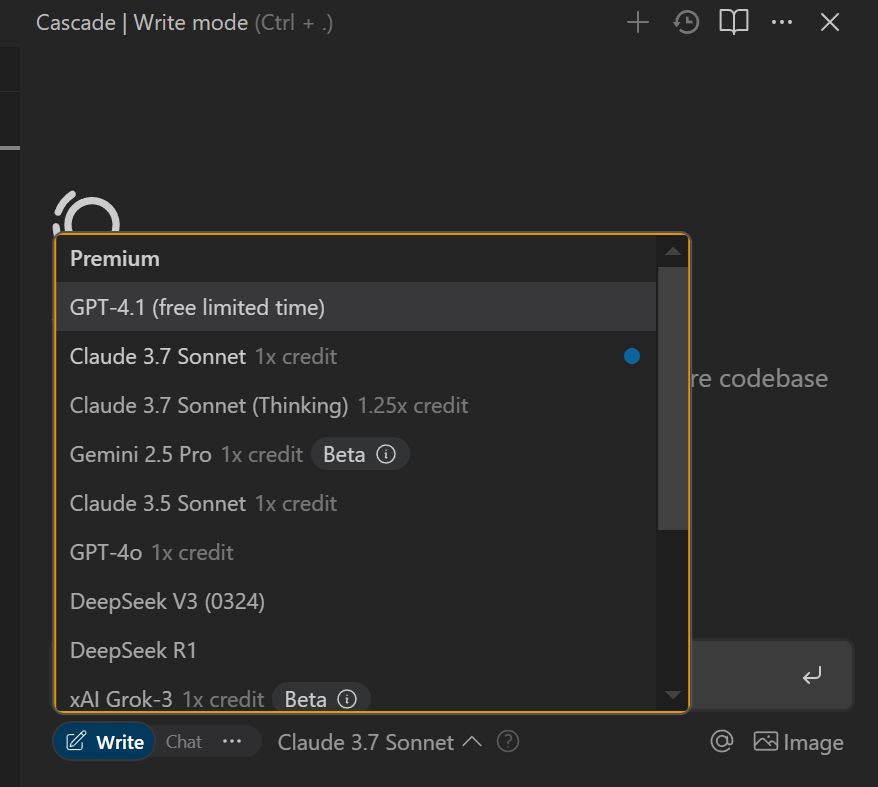Screen dimensions: 878x787
Task: Select the Claude 3.7 Sonnet model option
Action: (x=158, y=356)
